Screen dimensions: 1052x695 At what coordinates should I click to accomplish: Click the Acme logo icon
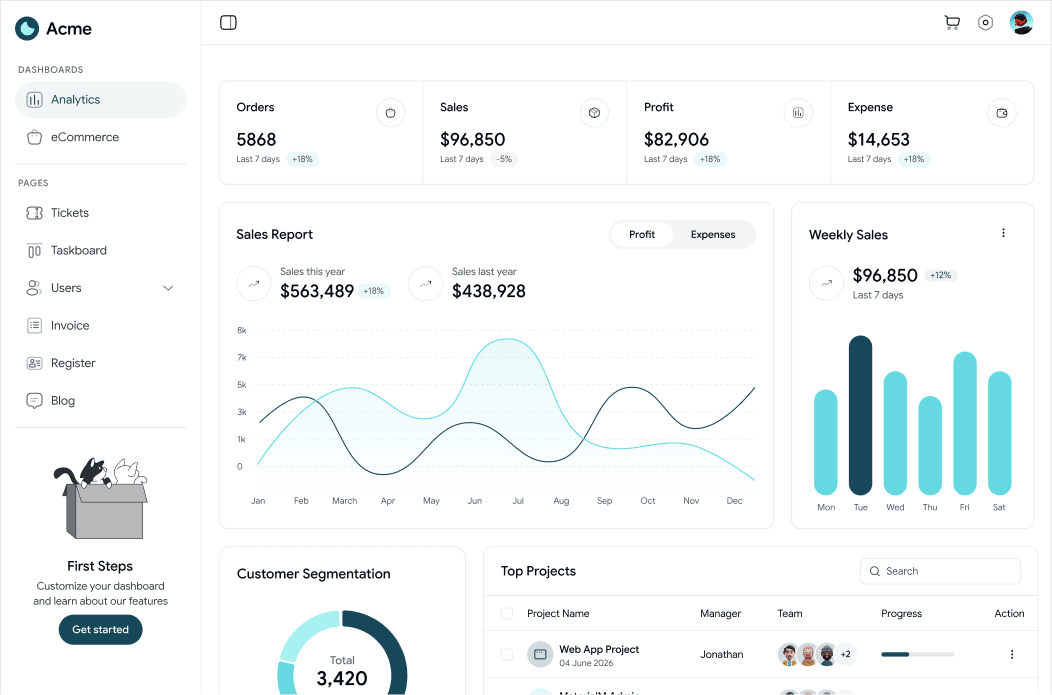coord(28,28)
